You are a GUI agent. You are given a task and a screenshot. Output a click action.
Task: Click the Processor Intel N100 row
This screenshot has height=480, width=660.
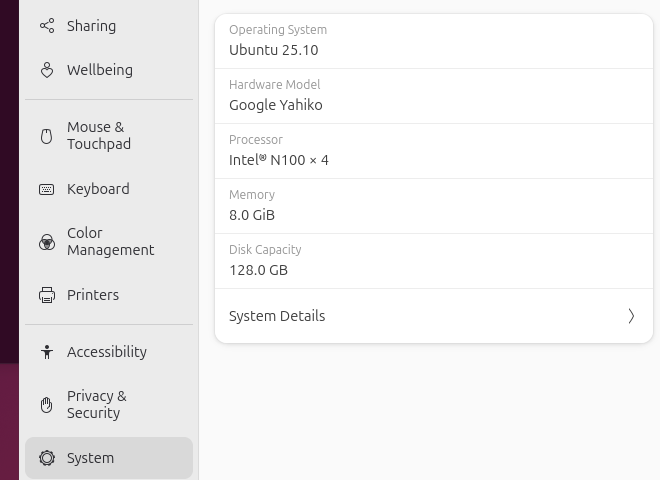click(433, 151)
